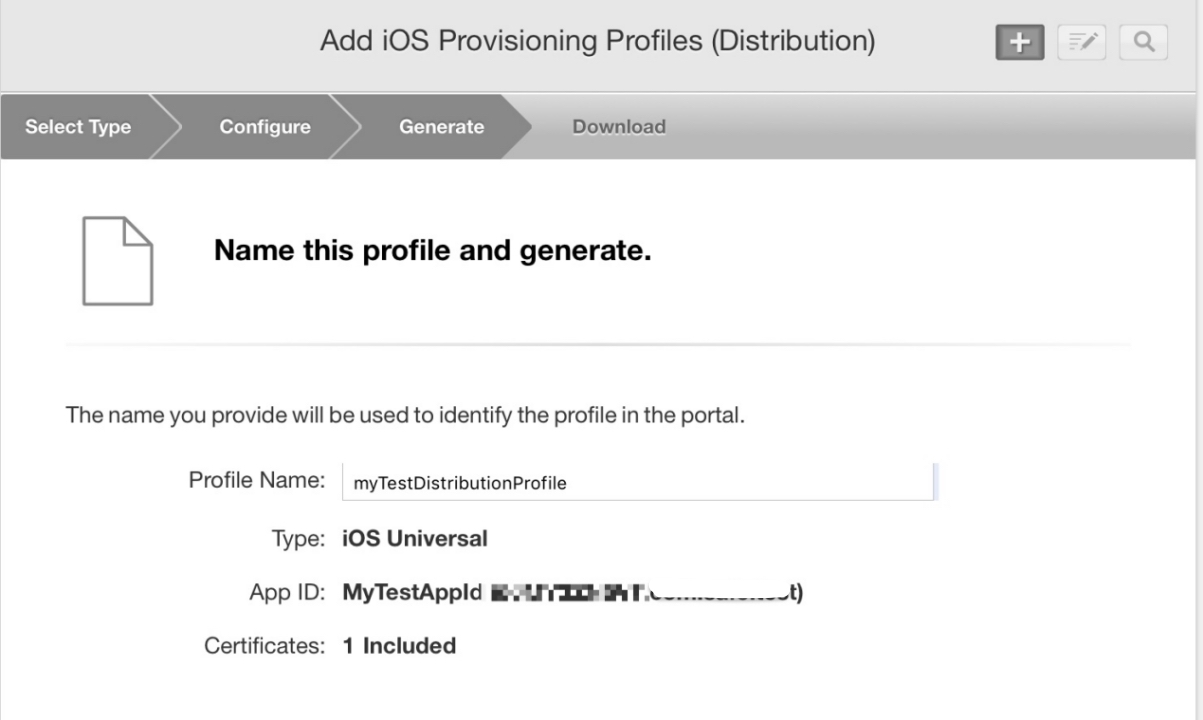Click the blank document file icon

(117, 260)
